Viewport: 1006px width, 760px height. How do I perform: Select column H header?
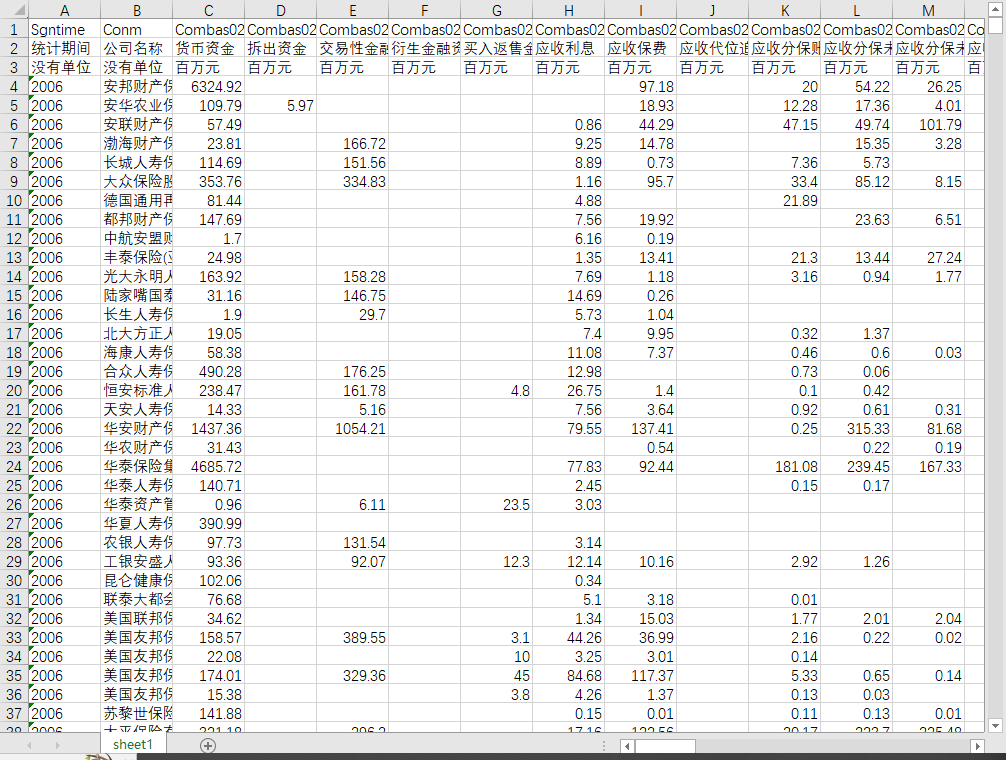click(568, 10)
